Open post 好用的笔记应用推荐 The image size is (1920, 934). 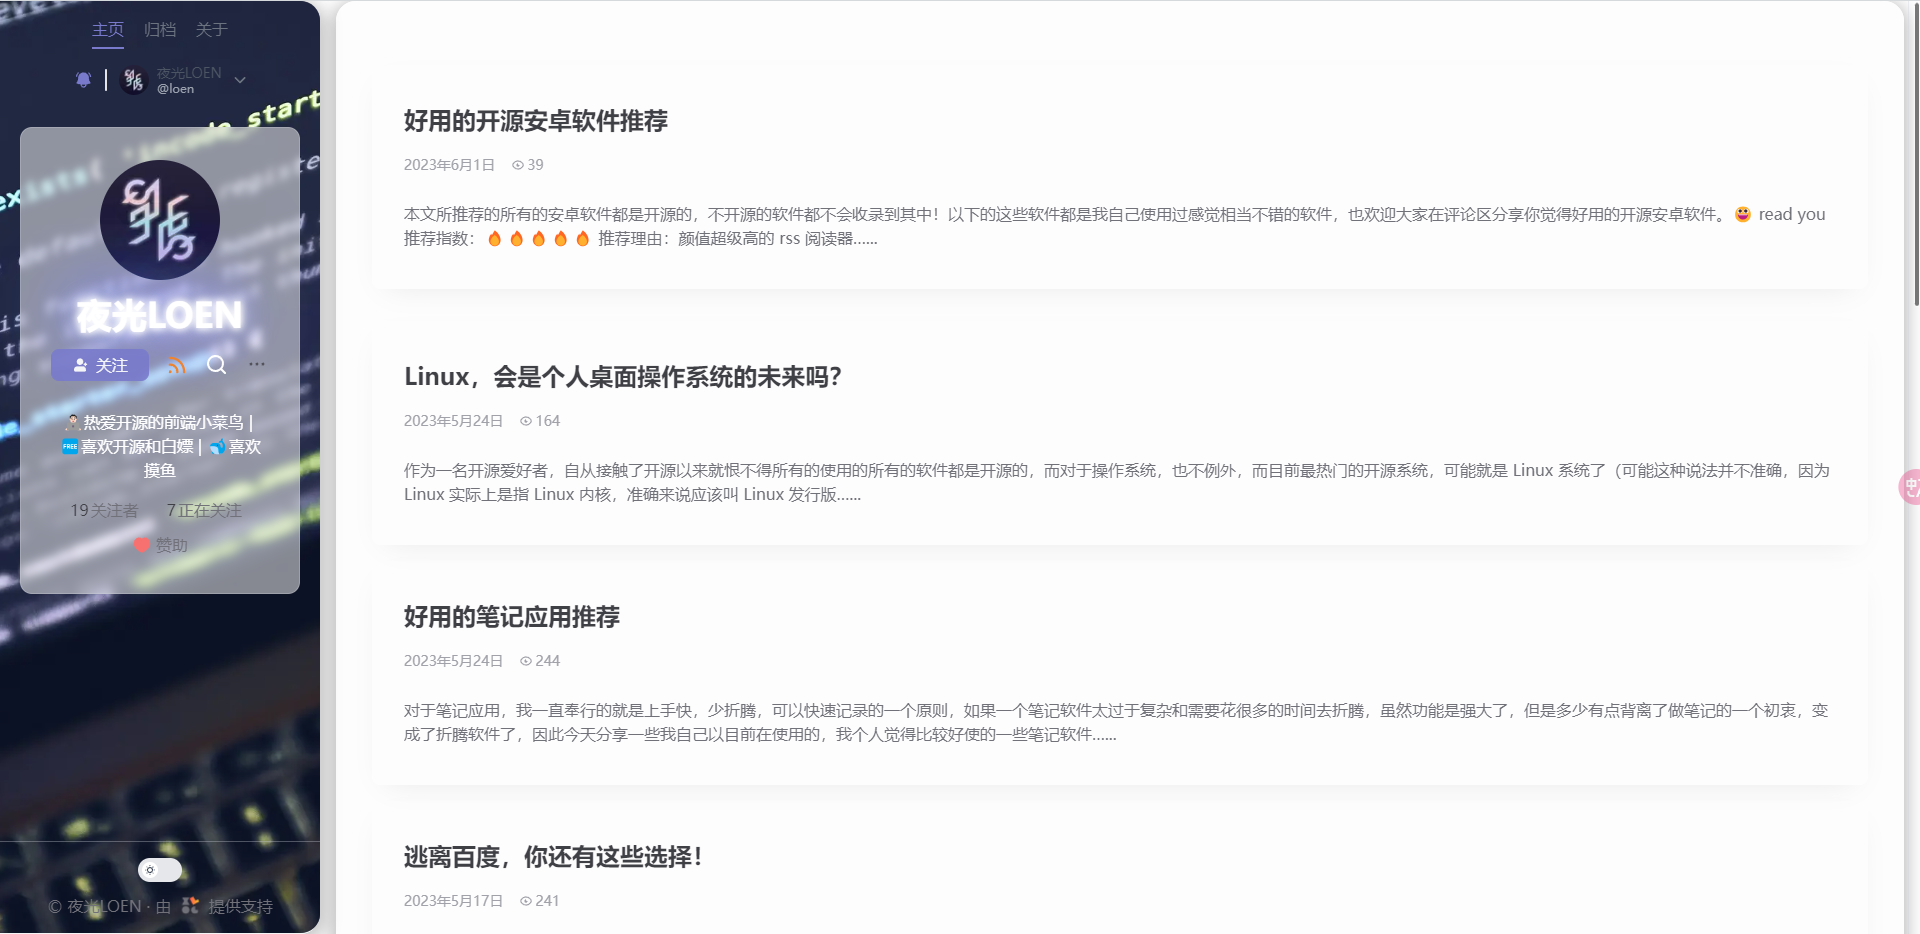pyautogui.click(x=511, y=617)
